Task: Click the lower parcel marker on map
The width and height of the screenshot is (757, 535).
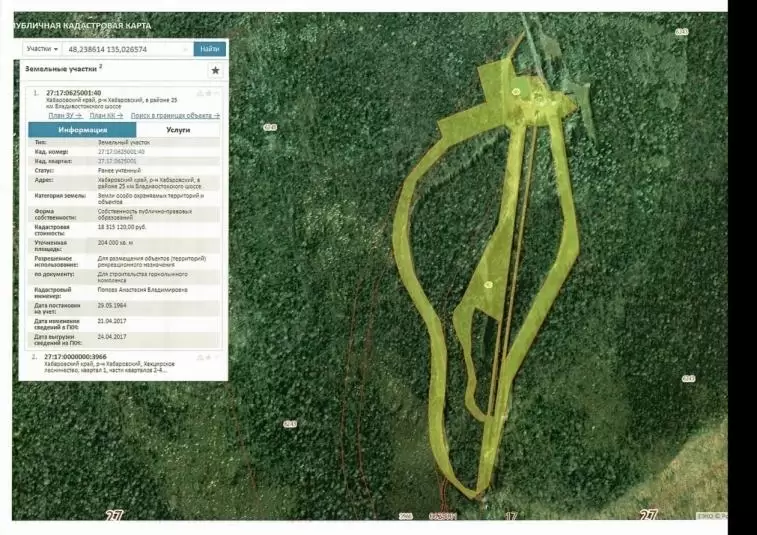Action: tap(488, 285)
